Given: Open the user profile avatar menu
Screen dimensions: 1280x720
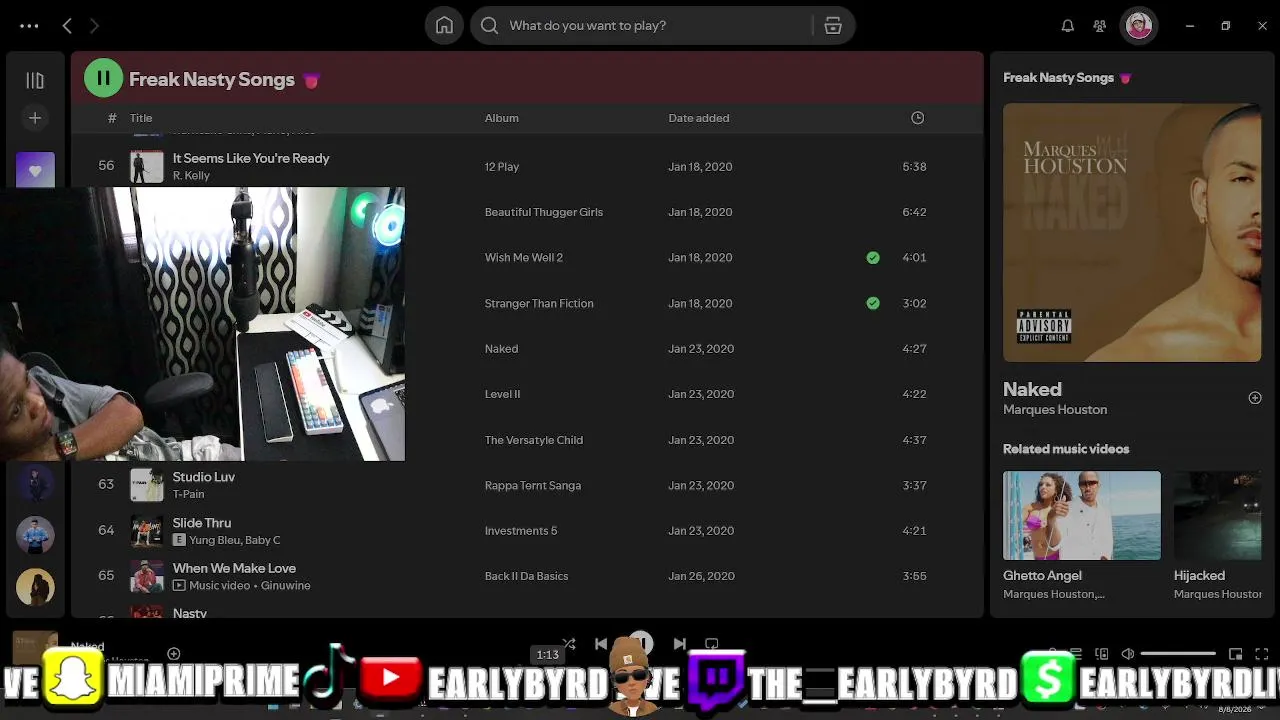Looking at the screenshot, I should click(x=1138, y=26).
